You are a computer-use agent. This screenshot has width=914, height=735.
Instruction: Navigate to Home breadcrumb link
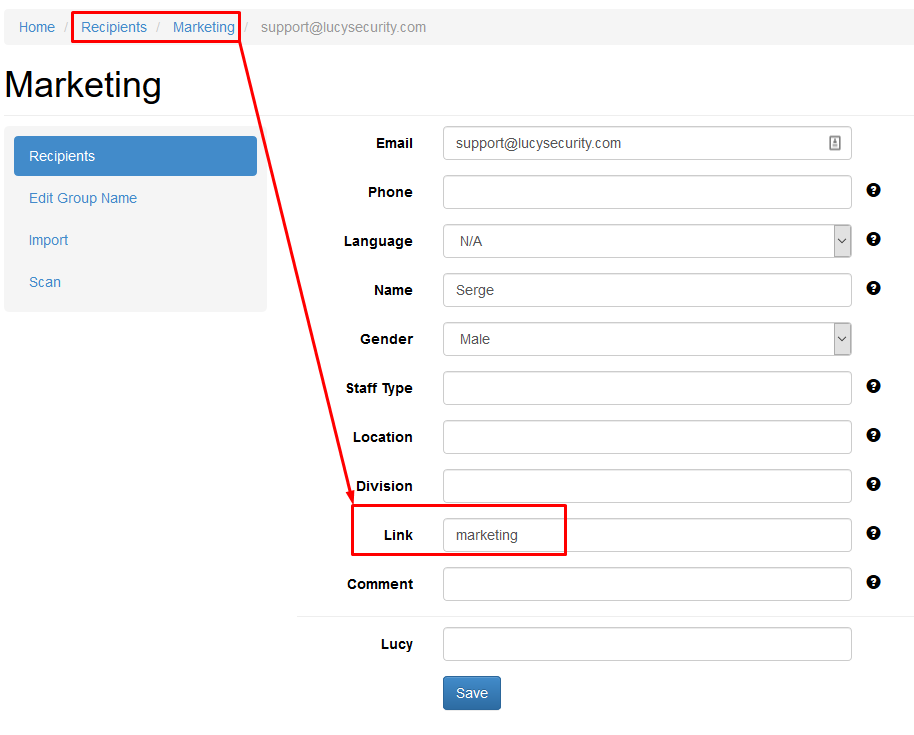(x=37, y=27)
